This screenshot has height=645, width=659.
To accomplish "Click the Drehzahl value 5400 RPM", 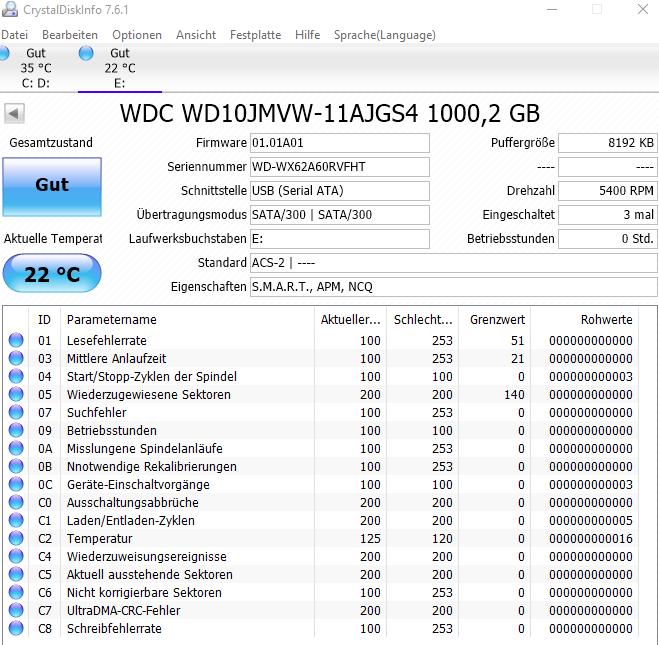I will pos(607,191).
